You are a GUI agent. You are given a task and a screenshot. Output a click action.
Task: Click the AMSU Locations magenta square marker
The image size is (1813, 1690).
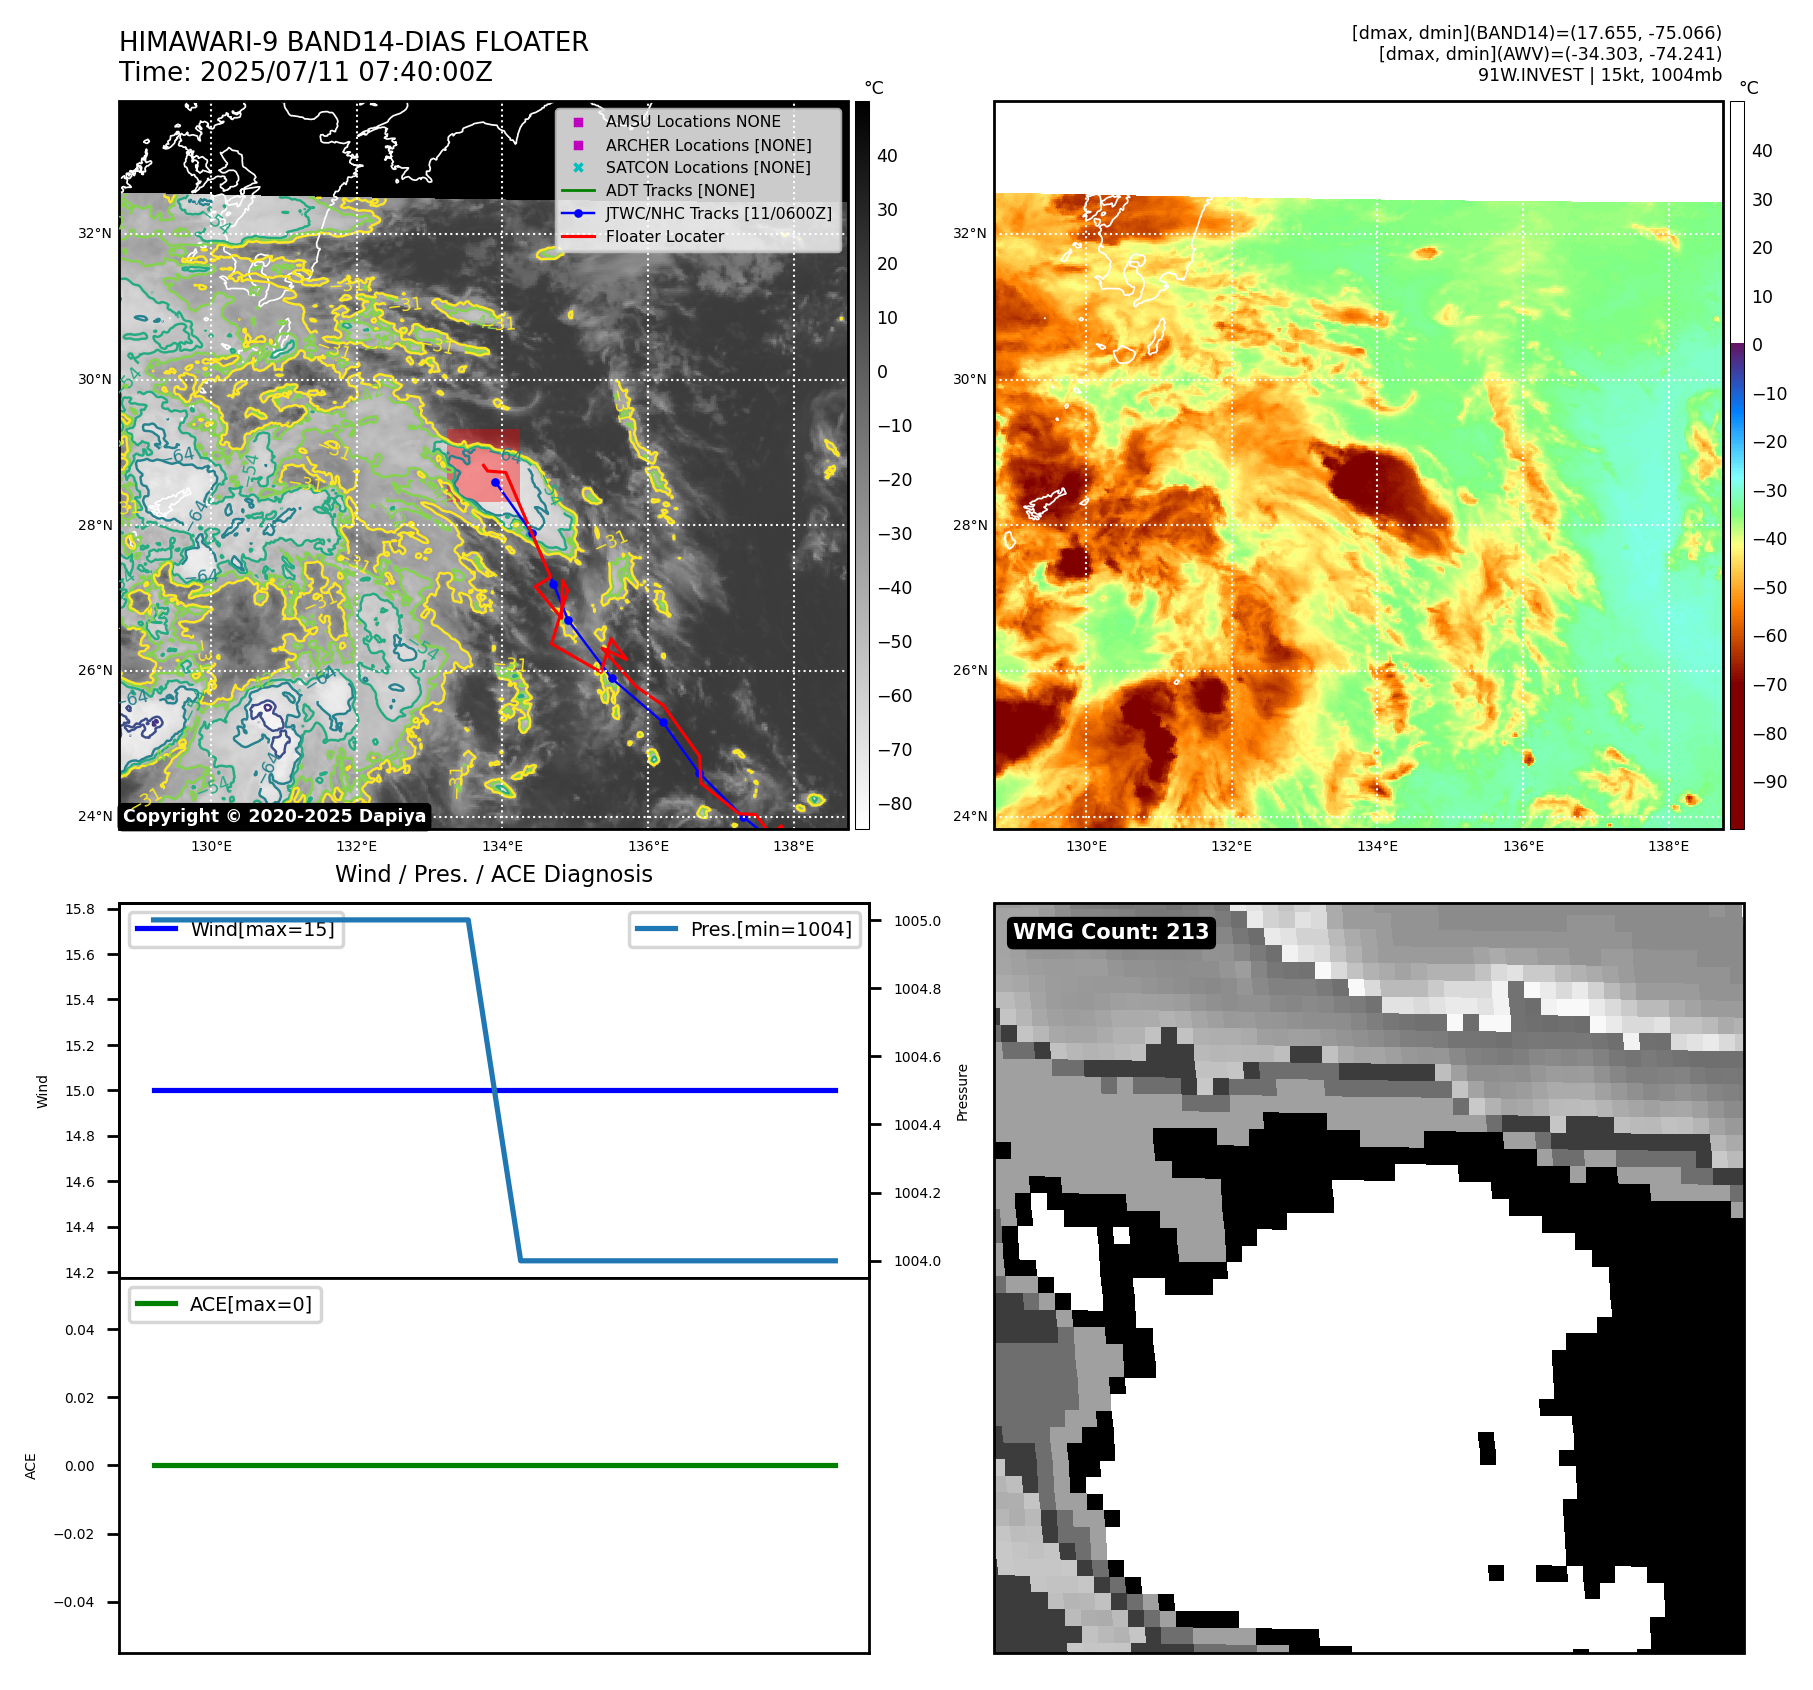[x=578, y=122]
